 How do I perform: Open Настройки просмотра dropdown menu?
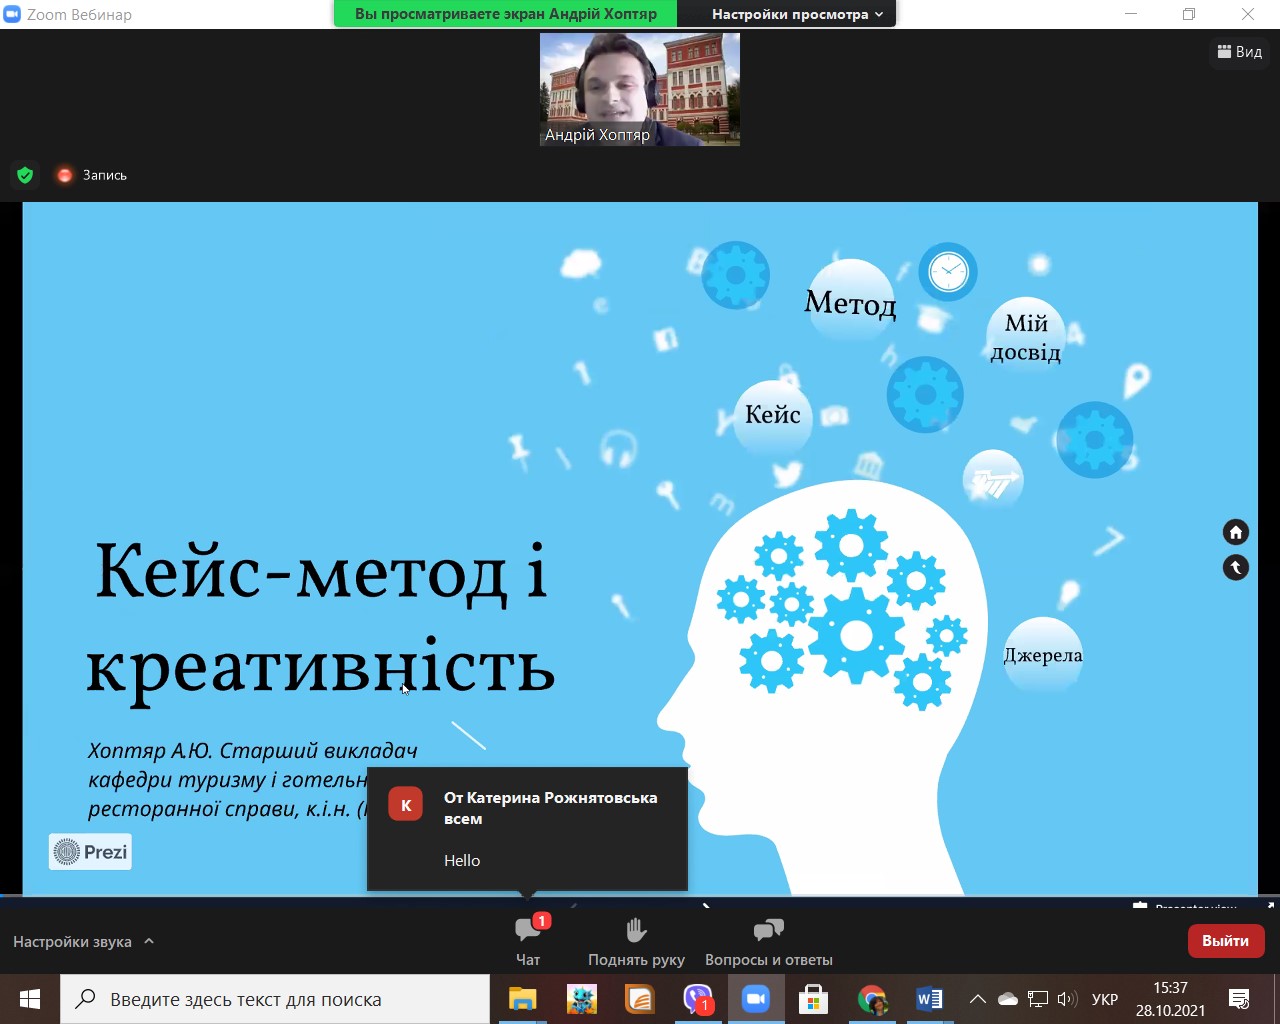tap(797, 14)
